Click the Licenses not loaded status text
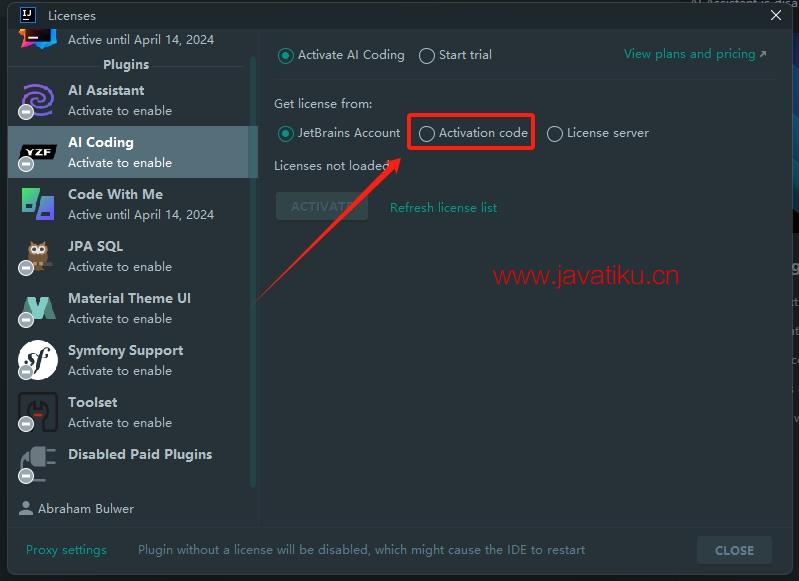799x581 pixels. click(332, 166)
